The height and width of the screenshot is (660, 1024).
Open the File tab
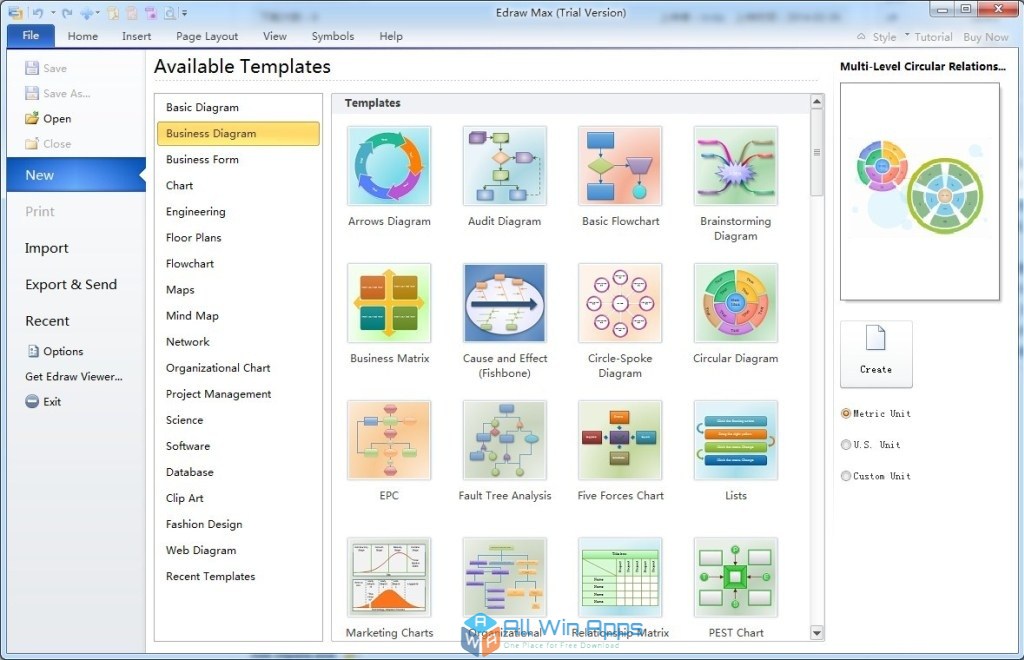[x=31, y=35]
